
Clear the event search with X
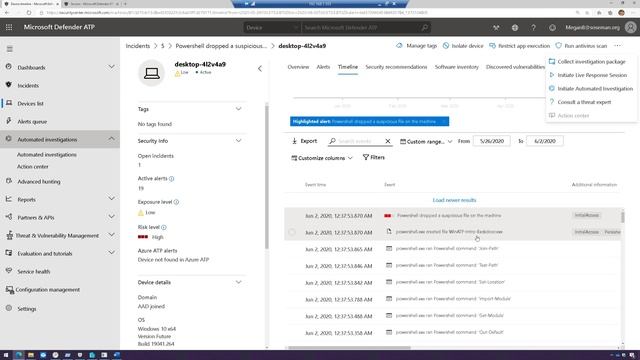click(388, 141)
